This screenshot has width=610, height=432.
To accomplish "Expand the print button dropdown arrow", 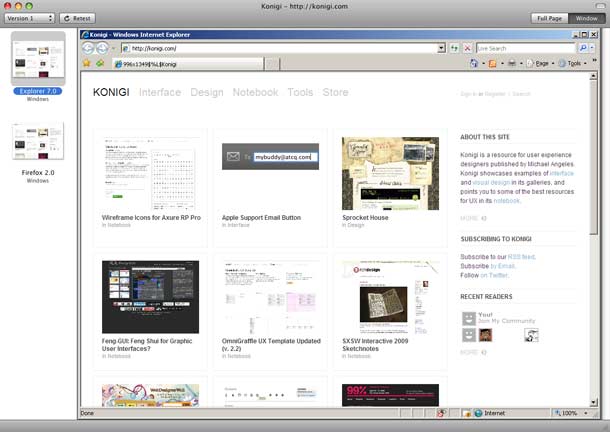I will [521, 63].
